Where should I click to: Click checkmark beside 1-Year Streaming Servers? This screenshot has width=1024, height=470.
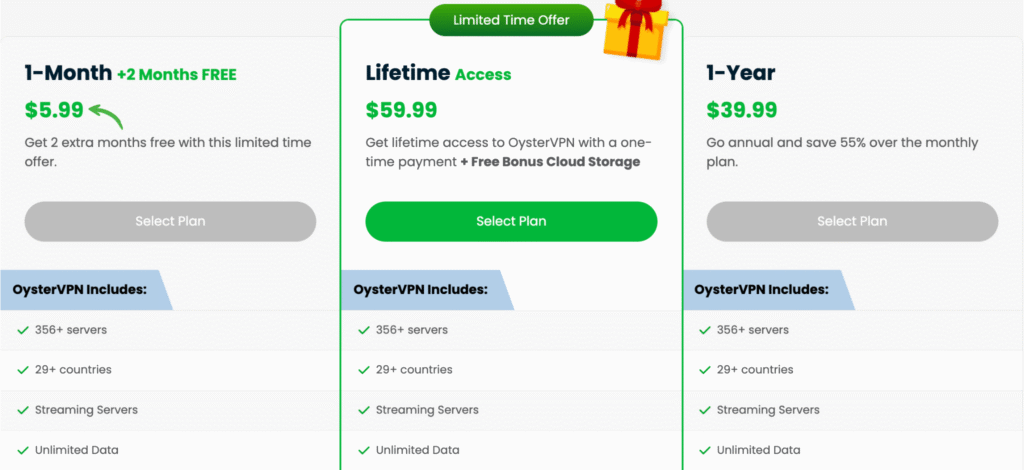click(703, 410)
